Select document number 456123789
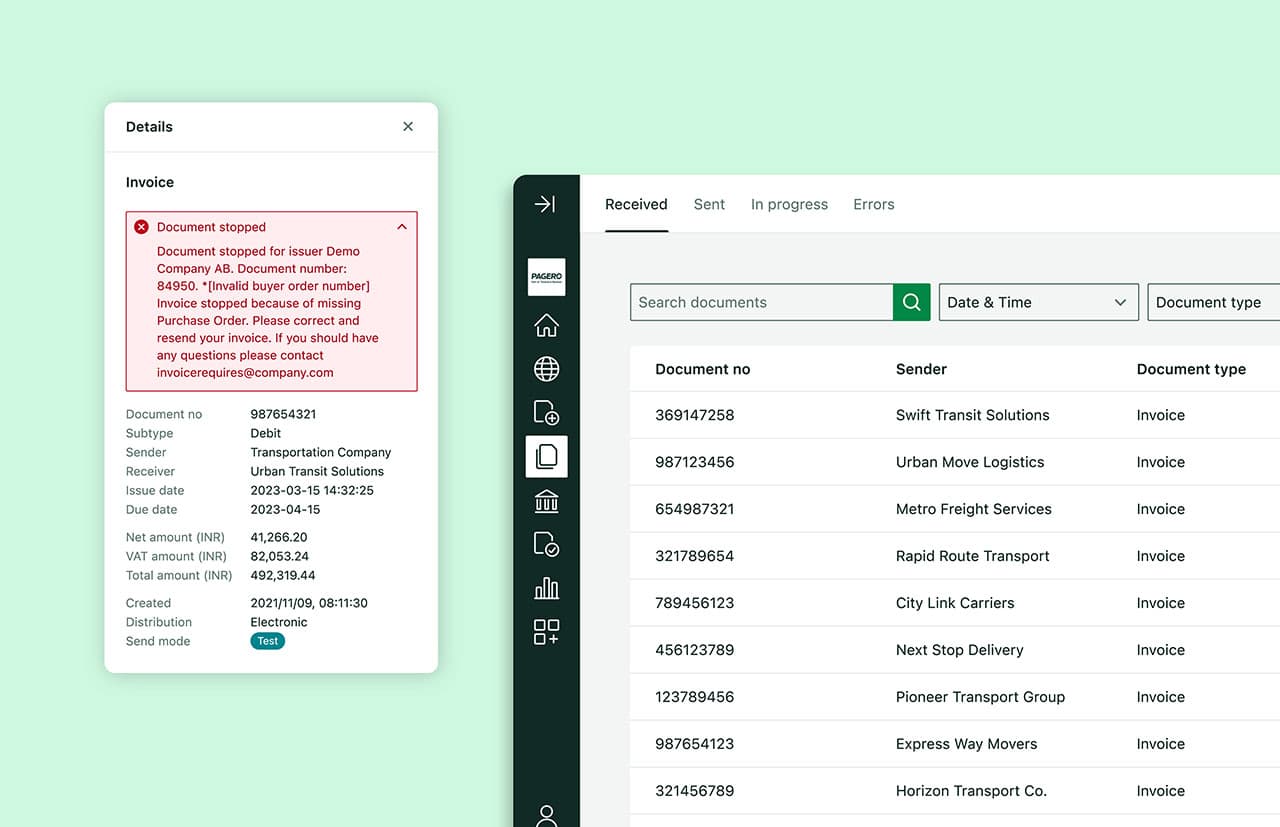This screenshot has height=827, width=1280. pyautogui.click(x=694, y=650)
